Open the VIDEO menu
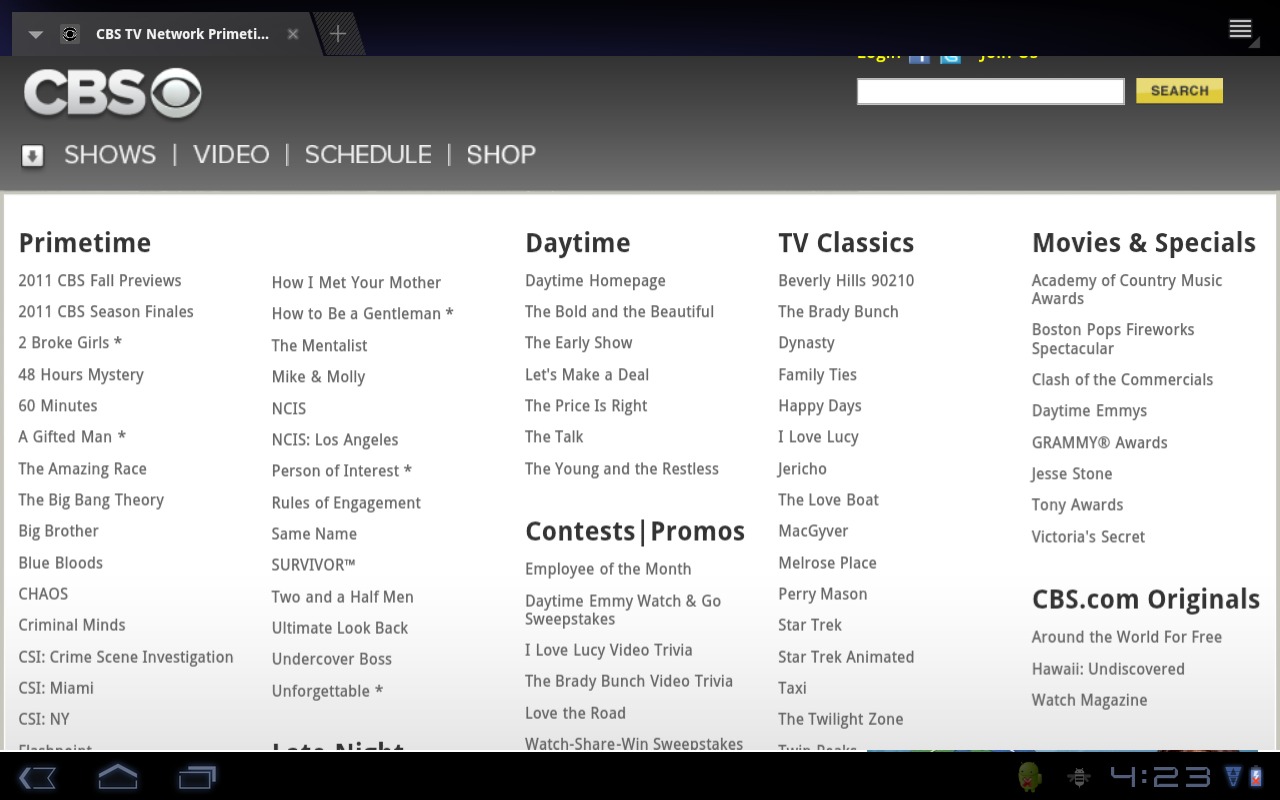Viewport: 1280px width, 800px height. point(231,155)
